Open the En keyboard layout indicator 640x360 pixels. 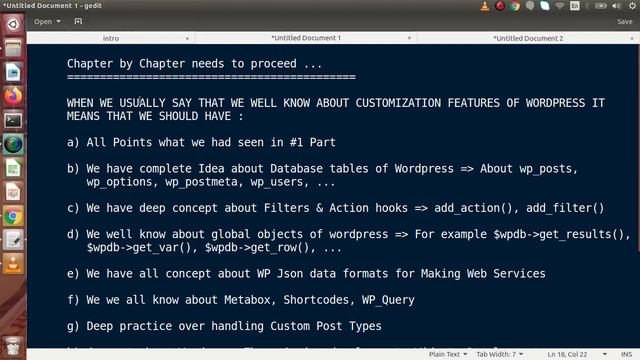575,6
